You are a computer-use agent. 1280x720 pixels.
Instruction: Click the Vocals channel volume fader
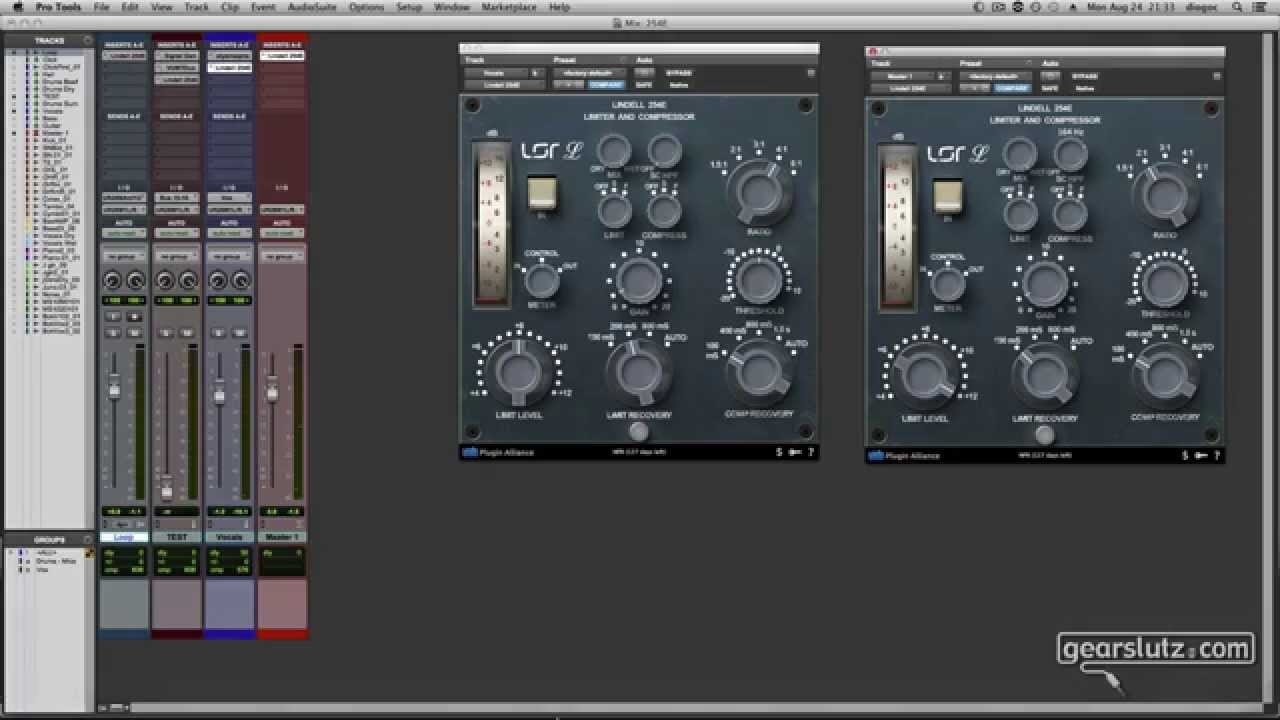pyautogui.click(x=219, y=394)
